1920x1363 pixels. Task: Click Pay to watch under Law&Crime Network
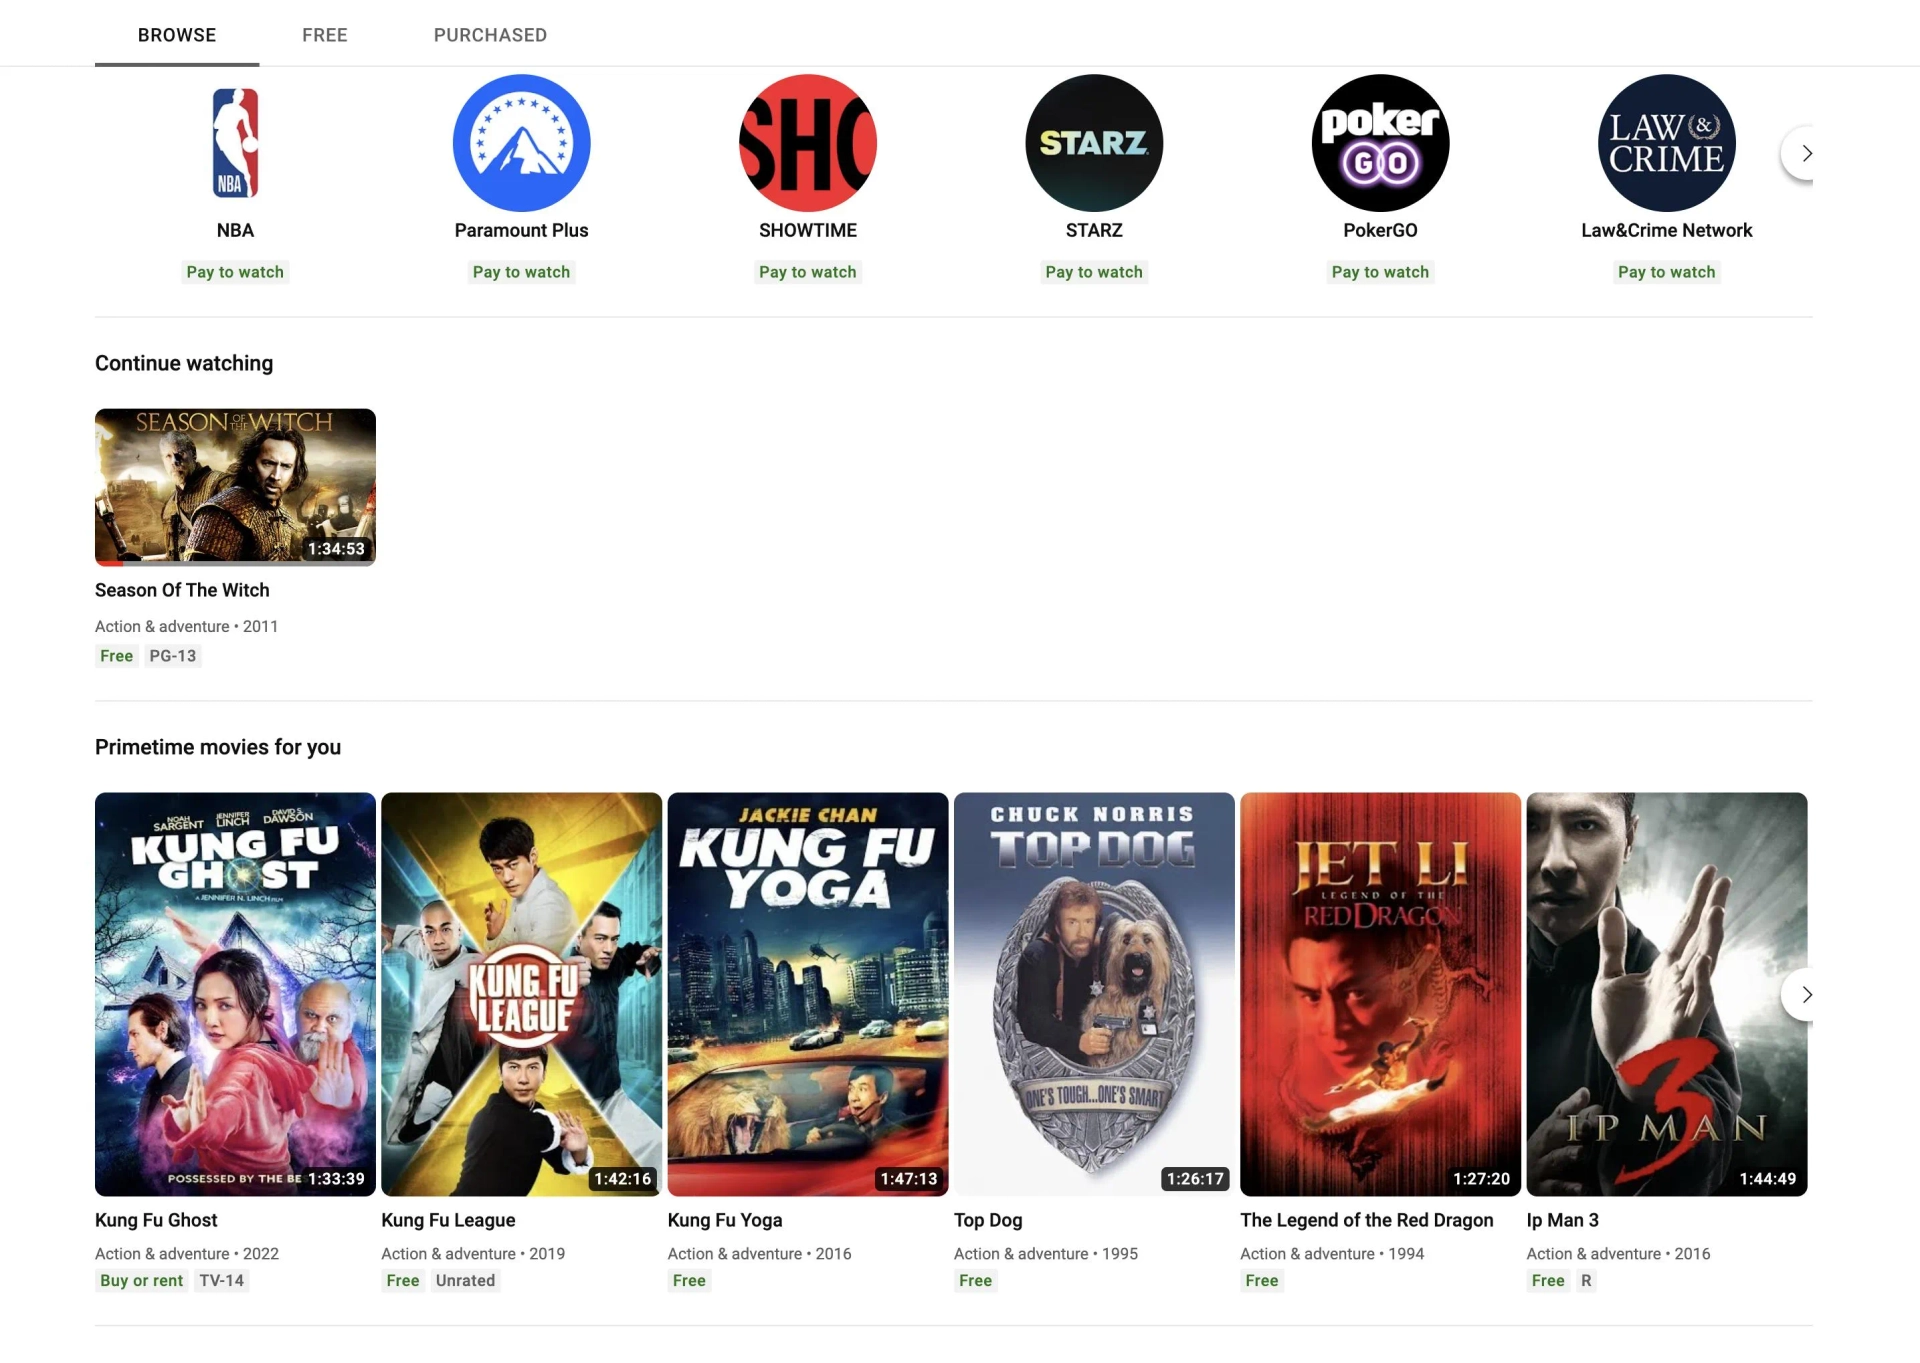[1666, 272]
